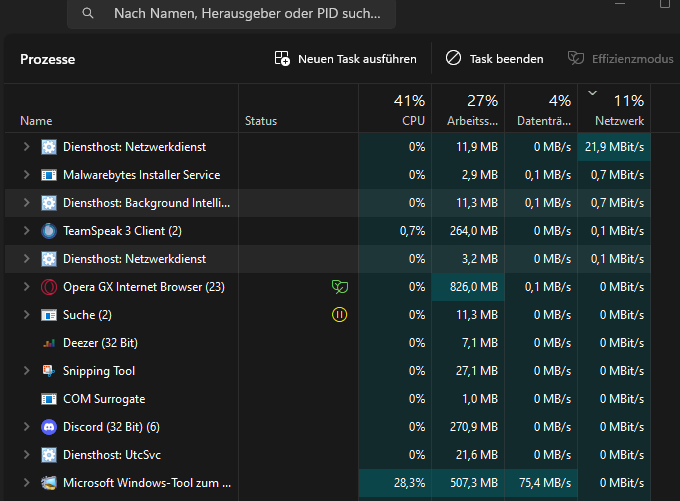680x501 pixels.
Task: Expand the Snipping Tool row
Action: click(26, 371)
